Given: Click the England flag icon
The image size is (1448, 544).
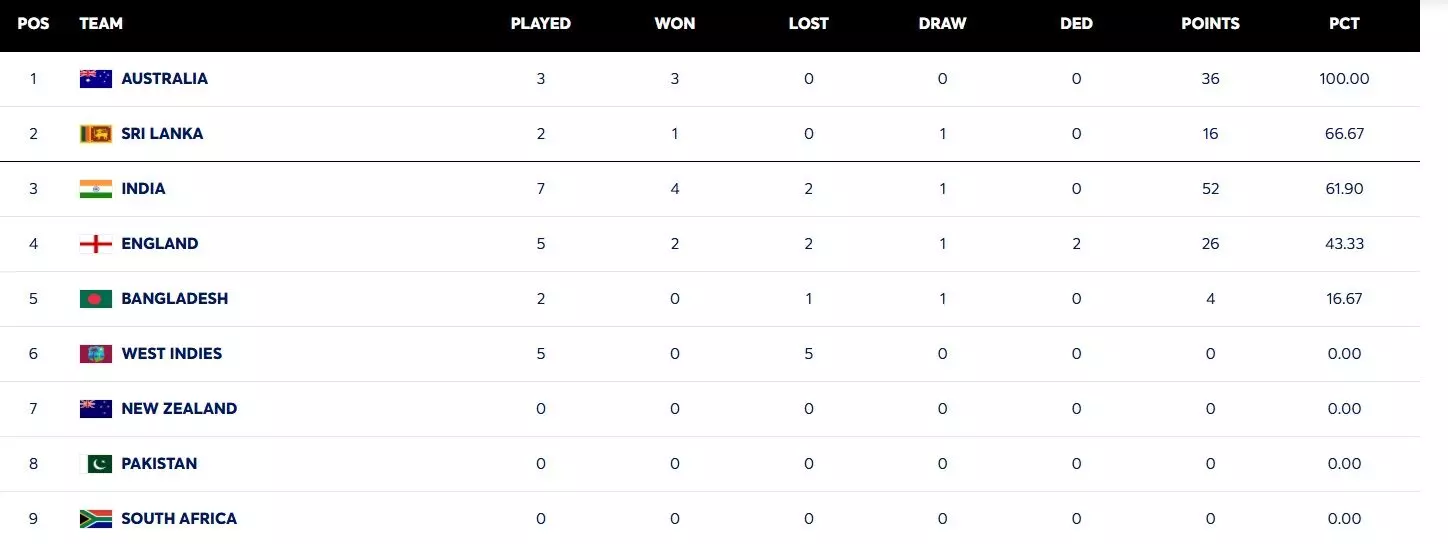Looking at the screenshot, I should pyautogui.click(x=96, y=244).
